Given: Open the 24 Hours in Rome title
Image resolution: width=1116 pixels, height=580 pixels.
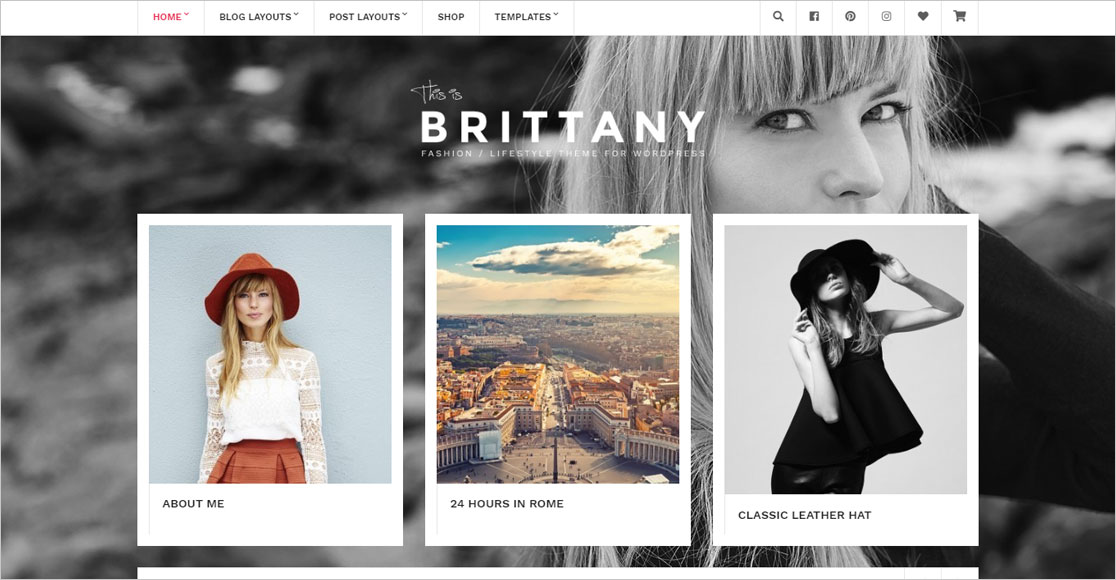Looking at the screenshot, I should coord(507,504).
